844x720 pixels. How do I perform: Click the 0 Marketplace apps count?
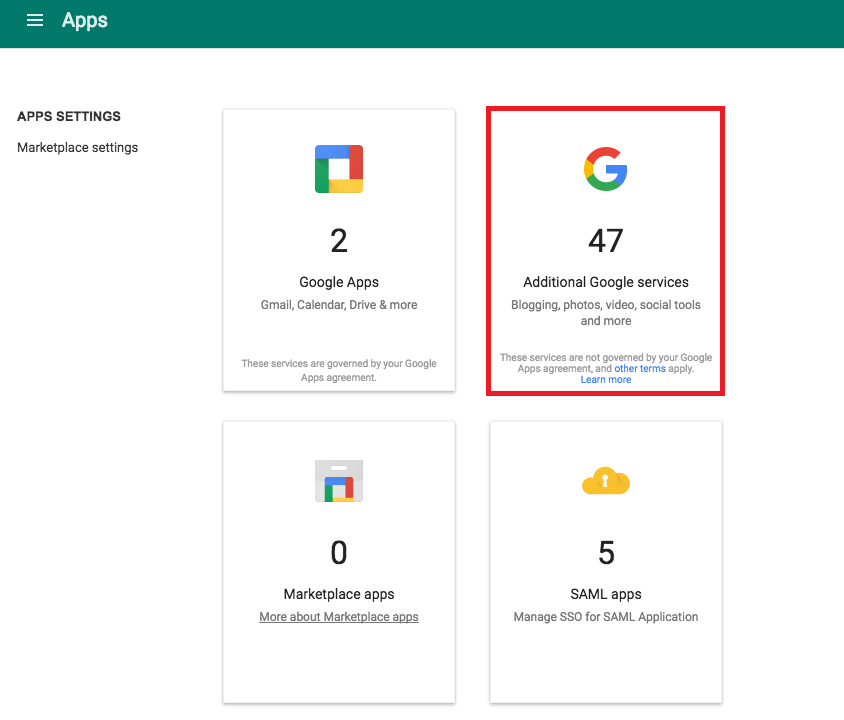coord(338,553)
